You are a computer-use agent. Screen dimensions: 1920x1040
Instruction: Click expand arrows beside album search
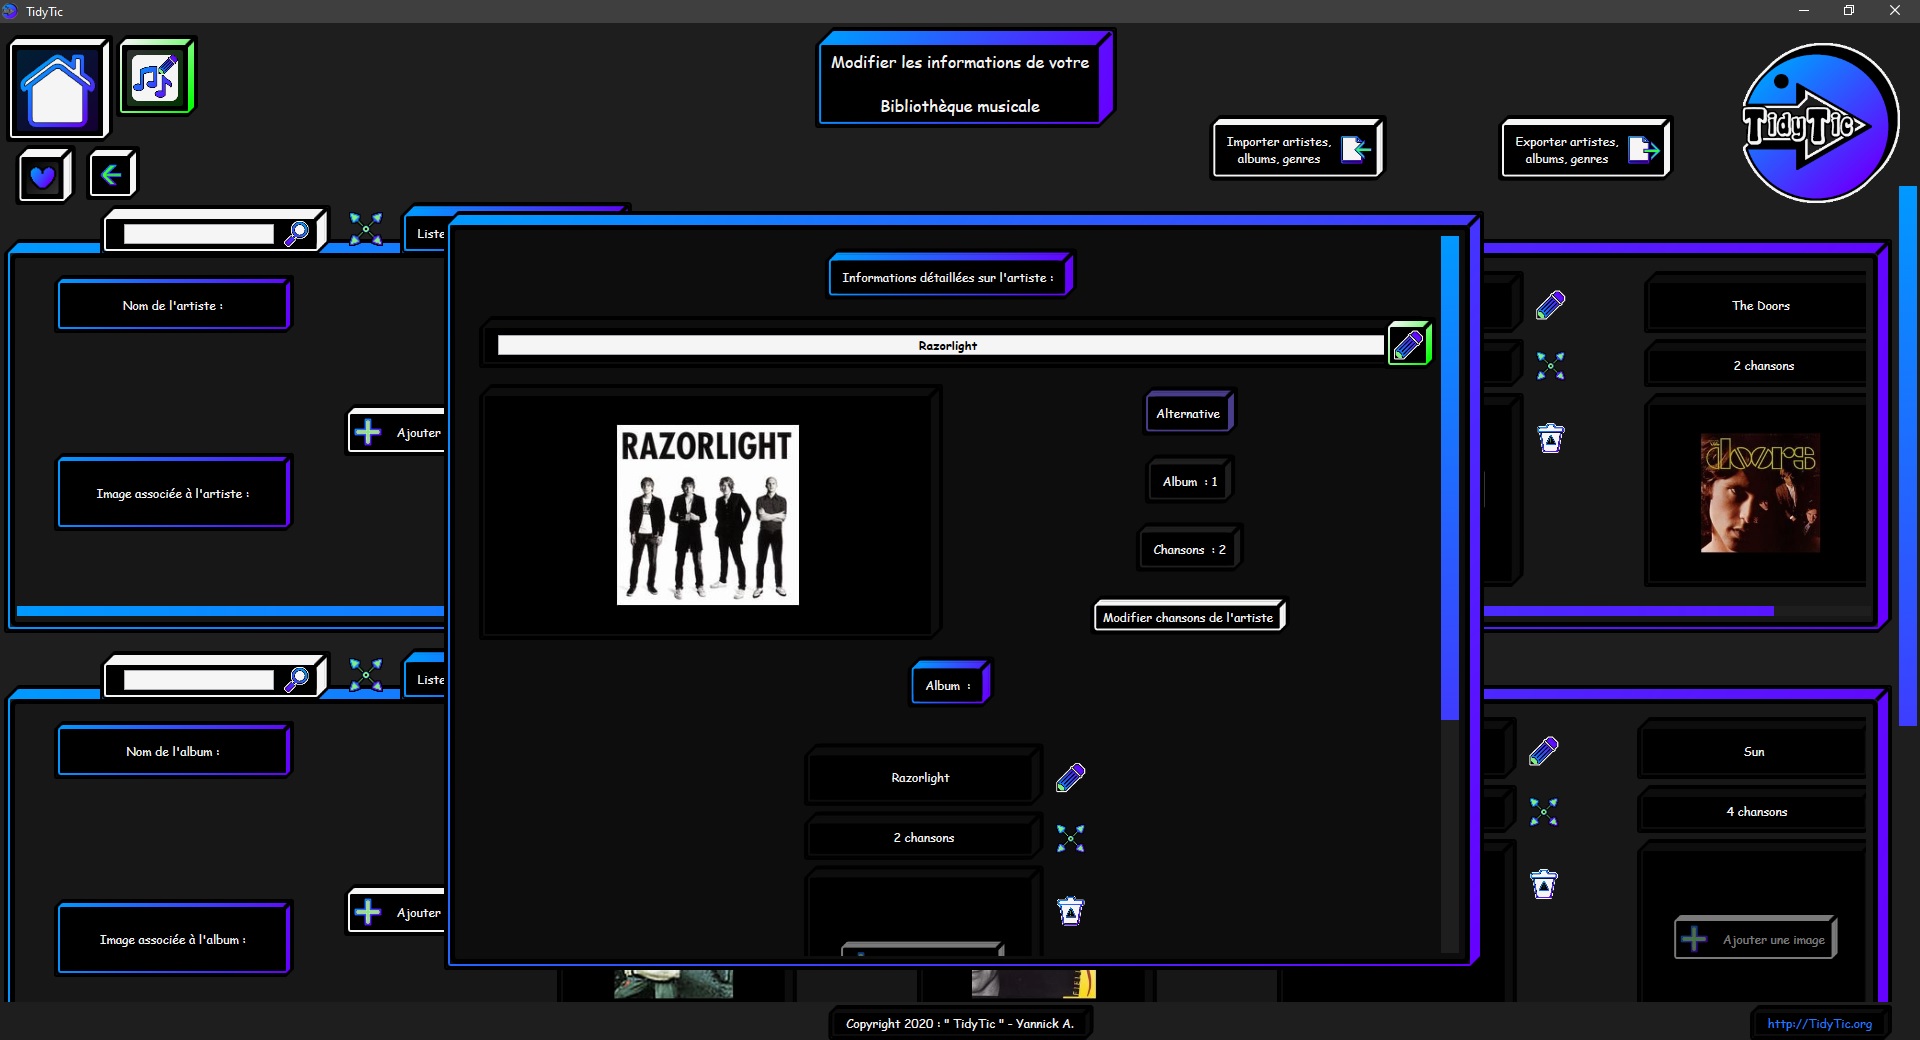(366, 675)
